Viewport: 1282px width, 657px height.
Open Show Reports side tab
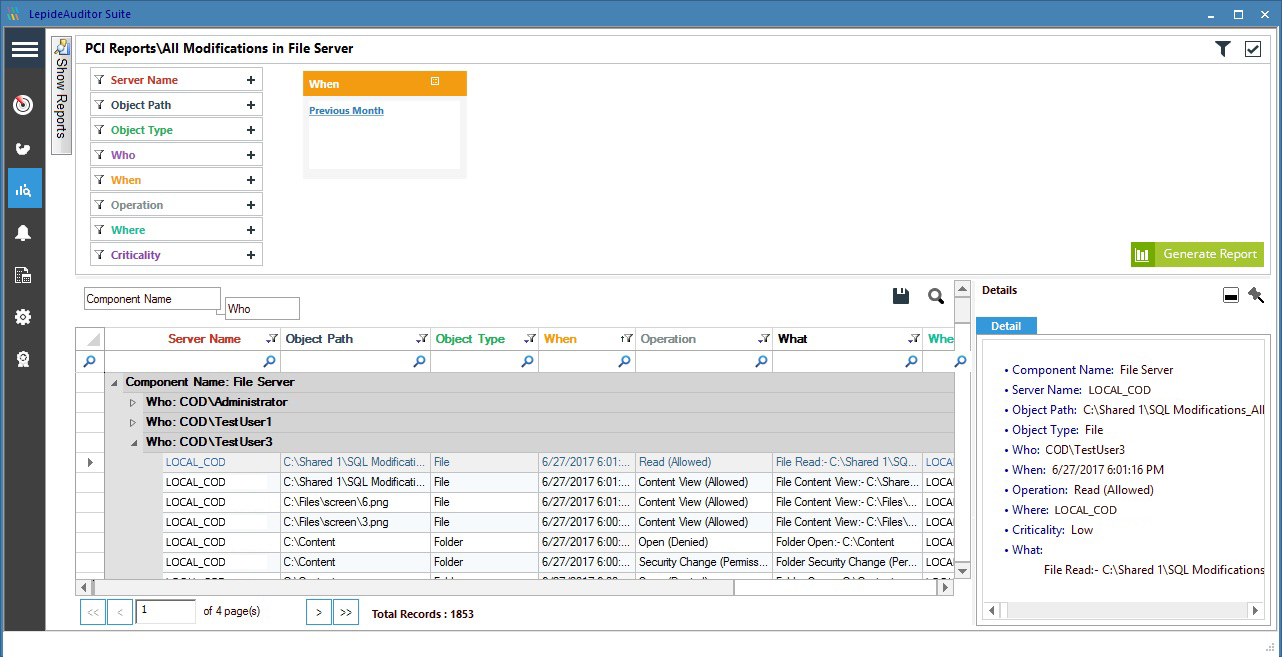61,96
